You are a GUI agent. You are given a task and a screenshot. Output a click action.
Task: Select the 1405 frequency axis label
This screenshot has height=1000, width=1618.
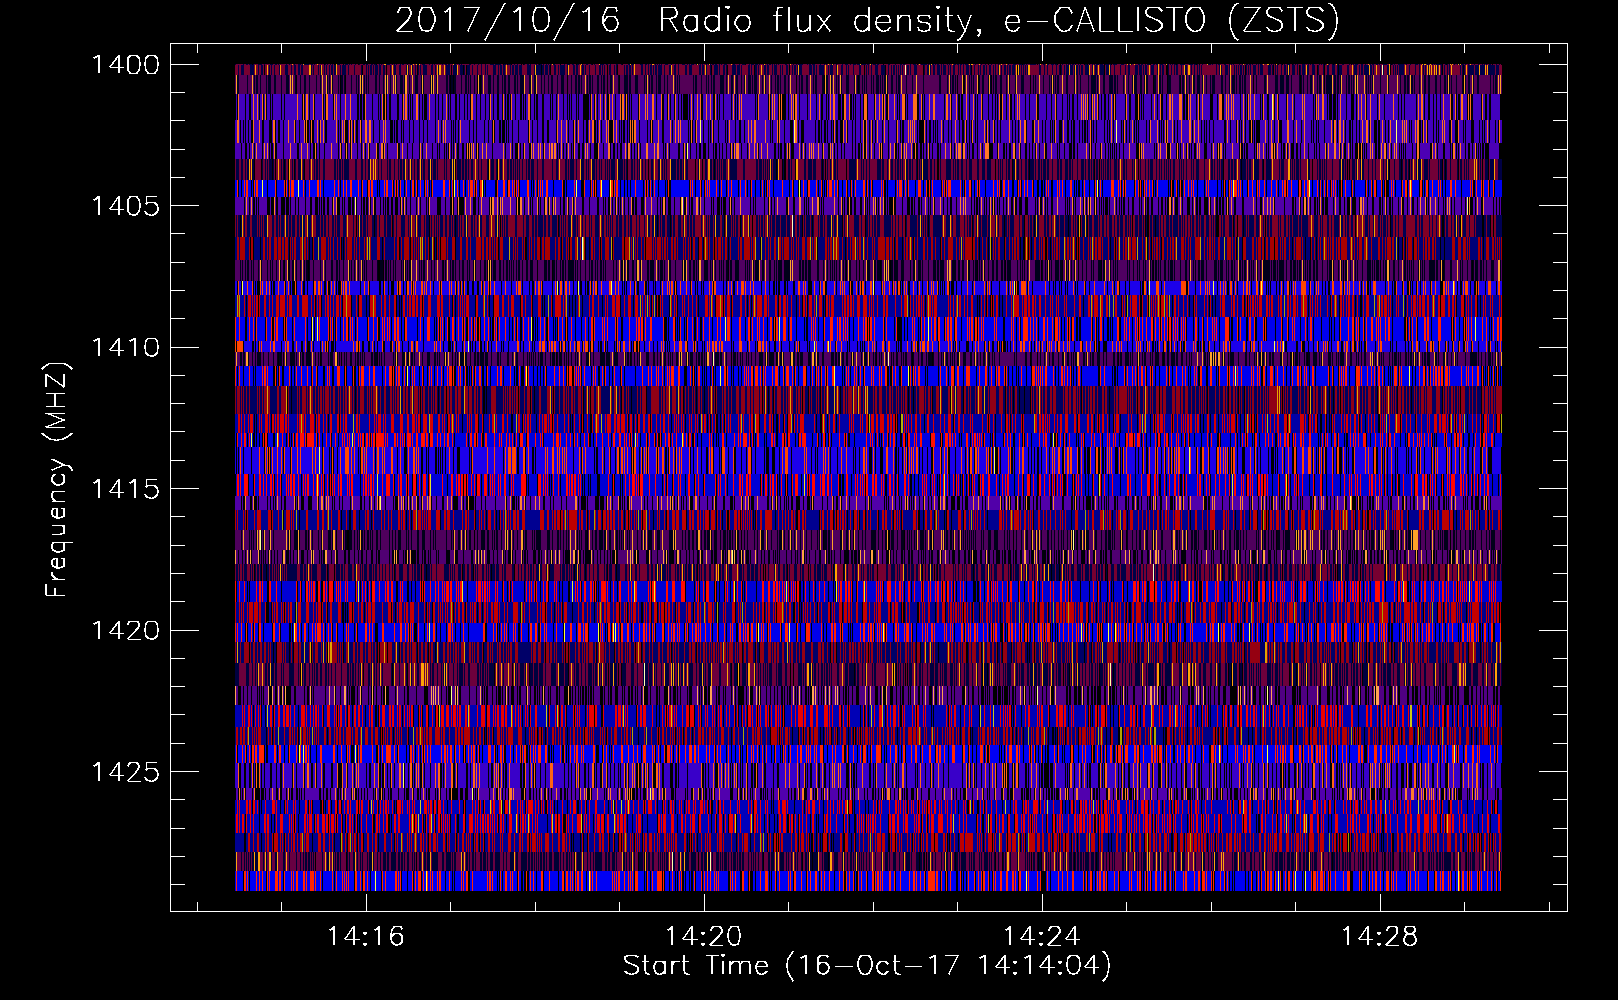point(125,206)
